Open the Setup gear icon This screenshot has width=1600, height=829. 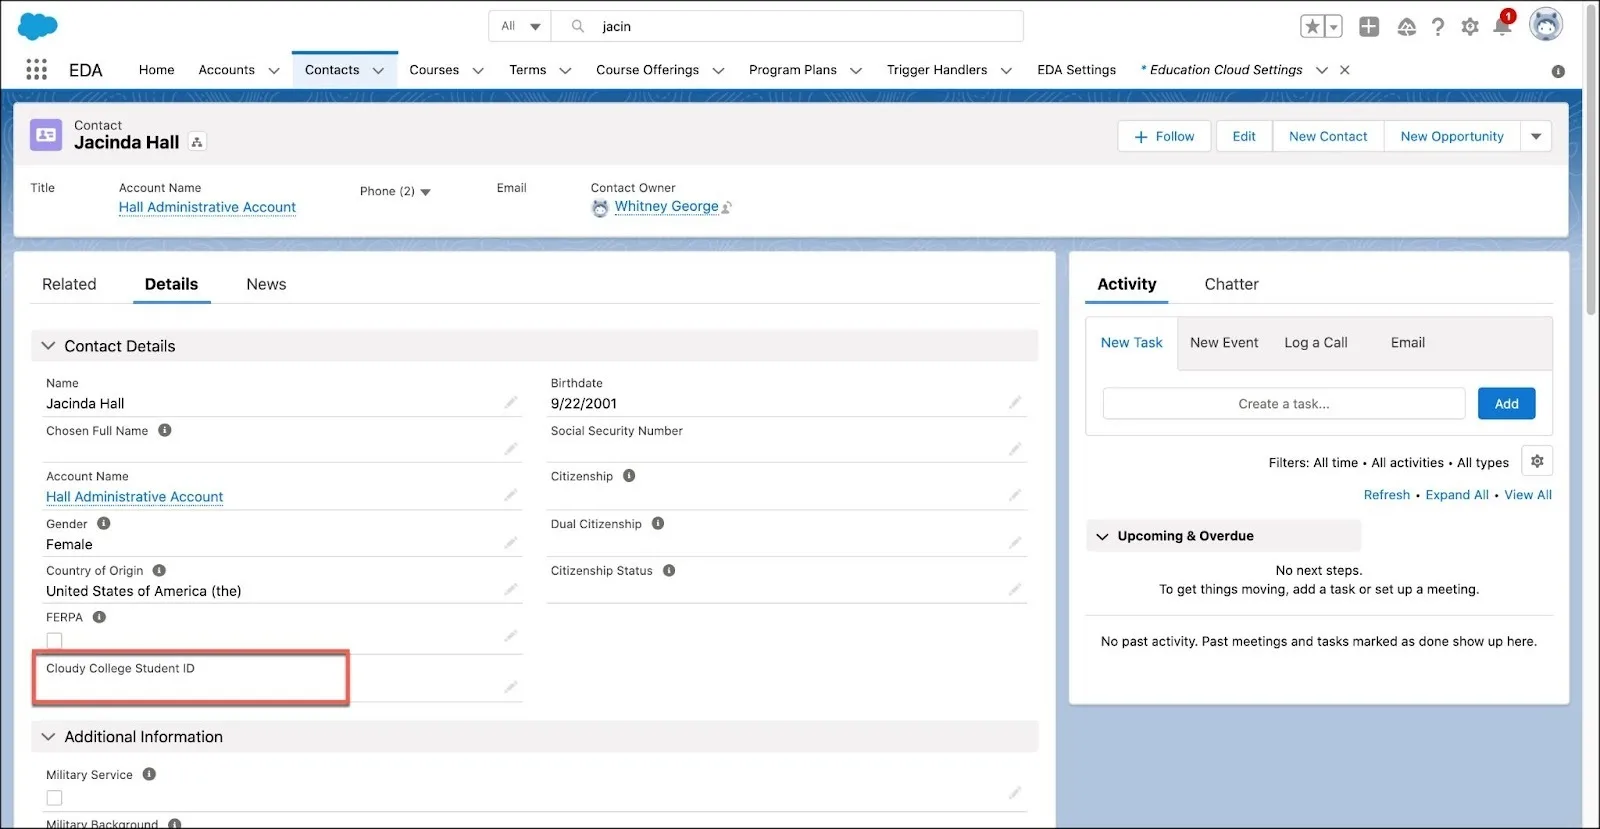[x=1470, y=27]
